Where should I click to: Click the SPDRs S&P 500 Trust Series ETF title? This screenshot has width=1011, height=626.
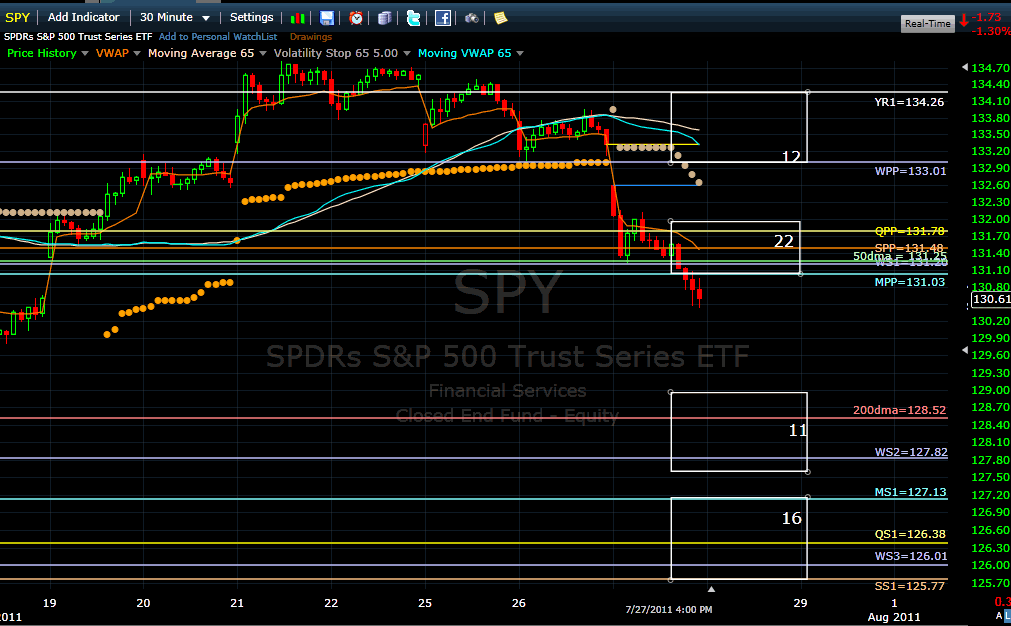[x=78, y=37]
